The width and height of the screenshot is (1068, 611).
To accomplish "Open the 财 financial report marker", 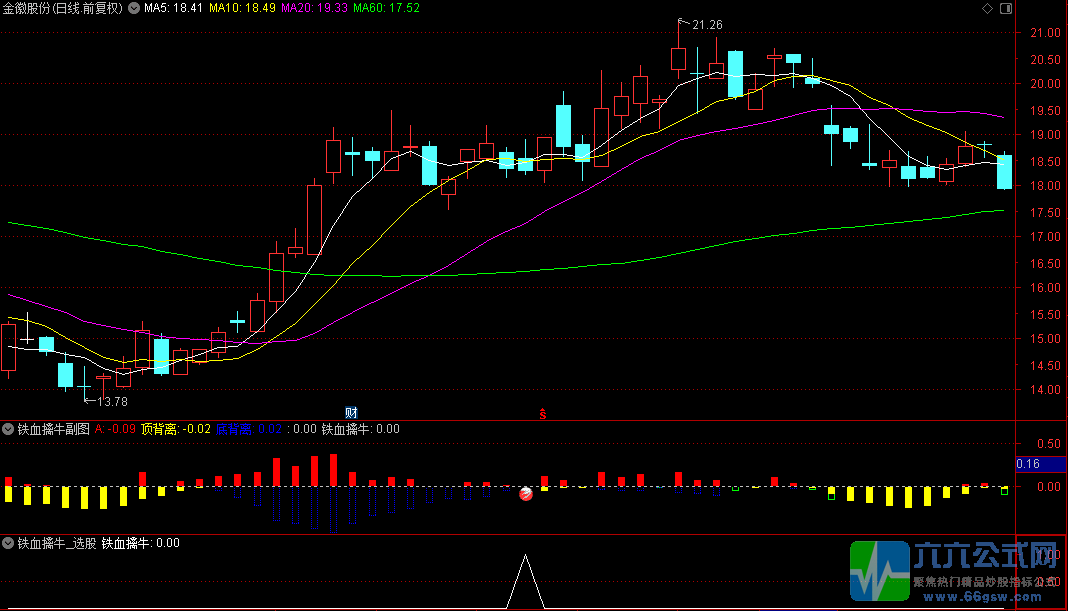I will (351, 413).
